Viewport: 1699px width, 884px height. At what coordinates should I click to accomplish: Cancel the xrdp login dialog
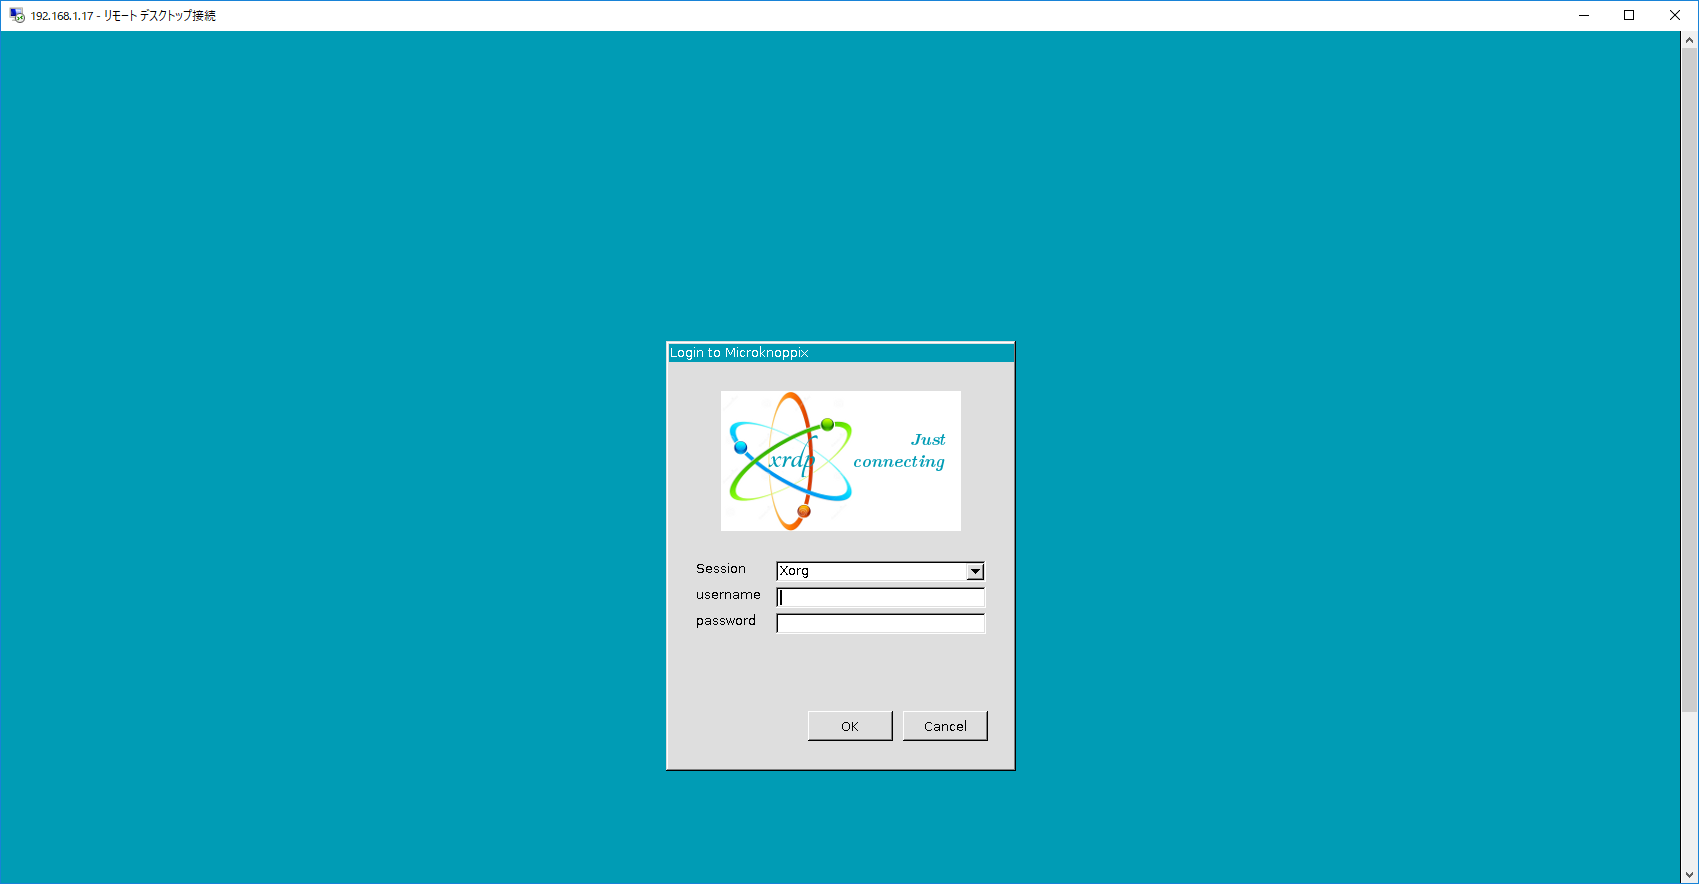[945, 726]
